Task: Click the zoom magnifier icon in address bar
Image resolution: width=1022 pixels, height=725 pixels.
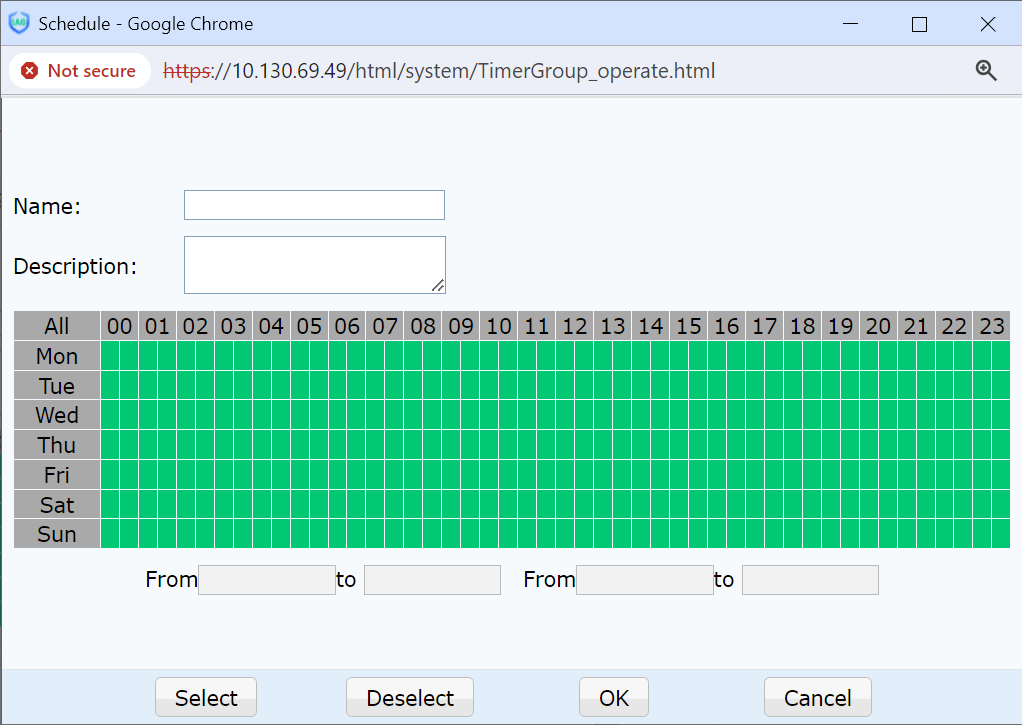Action: click(986, 71)
